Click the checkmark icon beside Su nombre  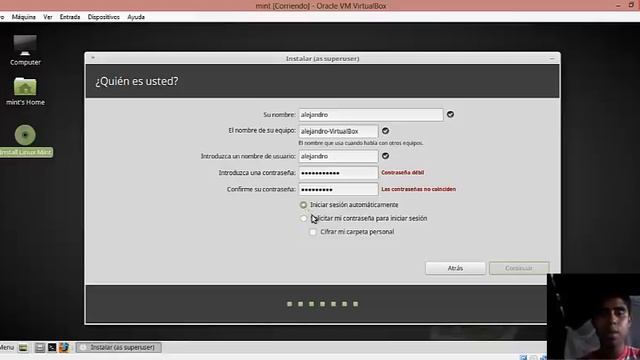[450, 114]
